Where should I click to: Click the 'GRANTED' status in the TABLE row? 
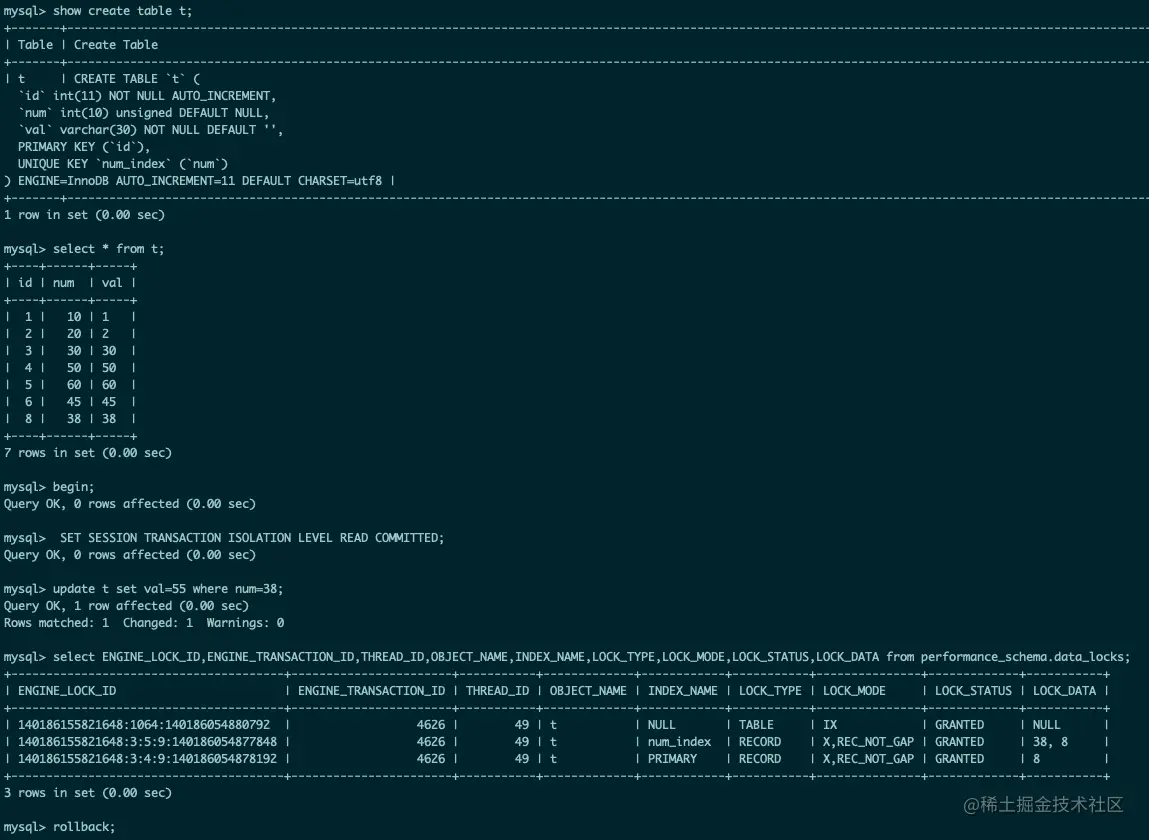(x=959, y=725)
